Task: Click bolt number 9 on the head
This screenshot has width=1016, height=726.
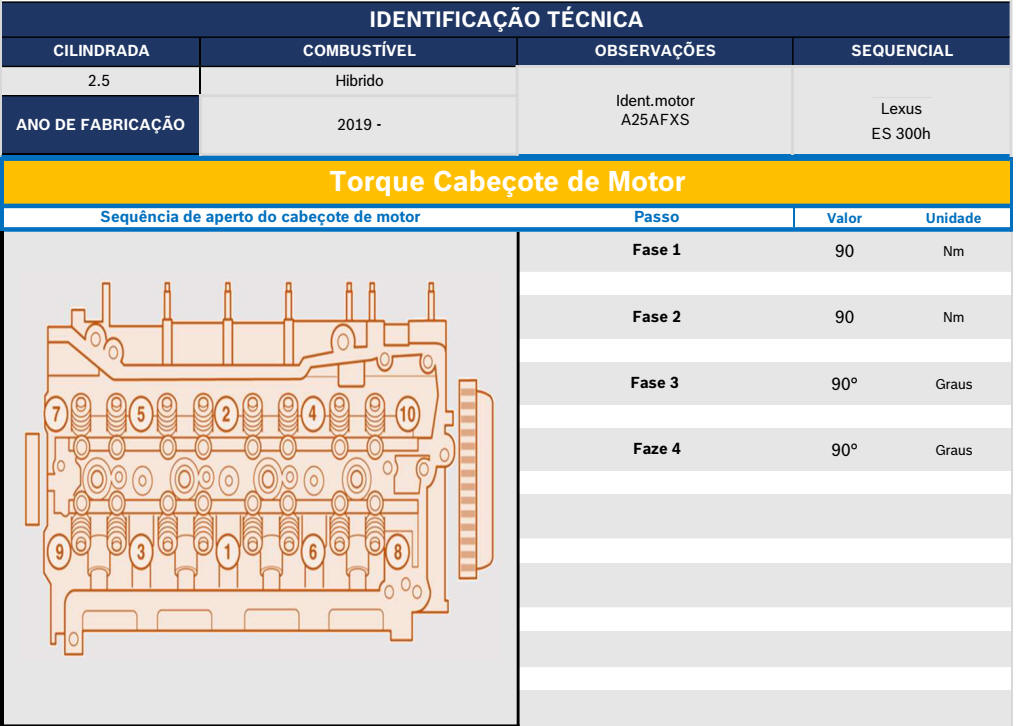Action: point(59,550)
